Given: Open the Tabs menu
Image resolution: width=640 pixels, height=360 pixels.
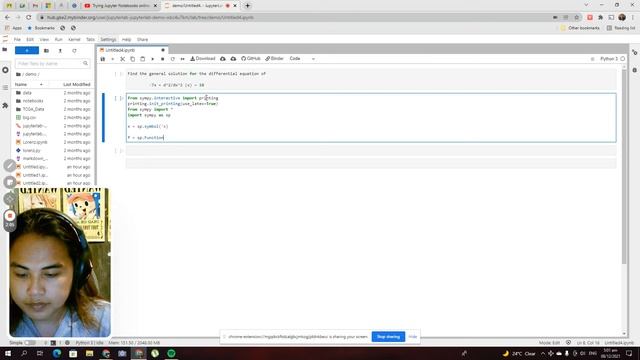Looking at the screenshot, I should (90, 40).
